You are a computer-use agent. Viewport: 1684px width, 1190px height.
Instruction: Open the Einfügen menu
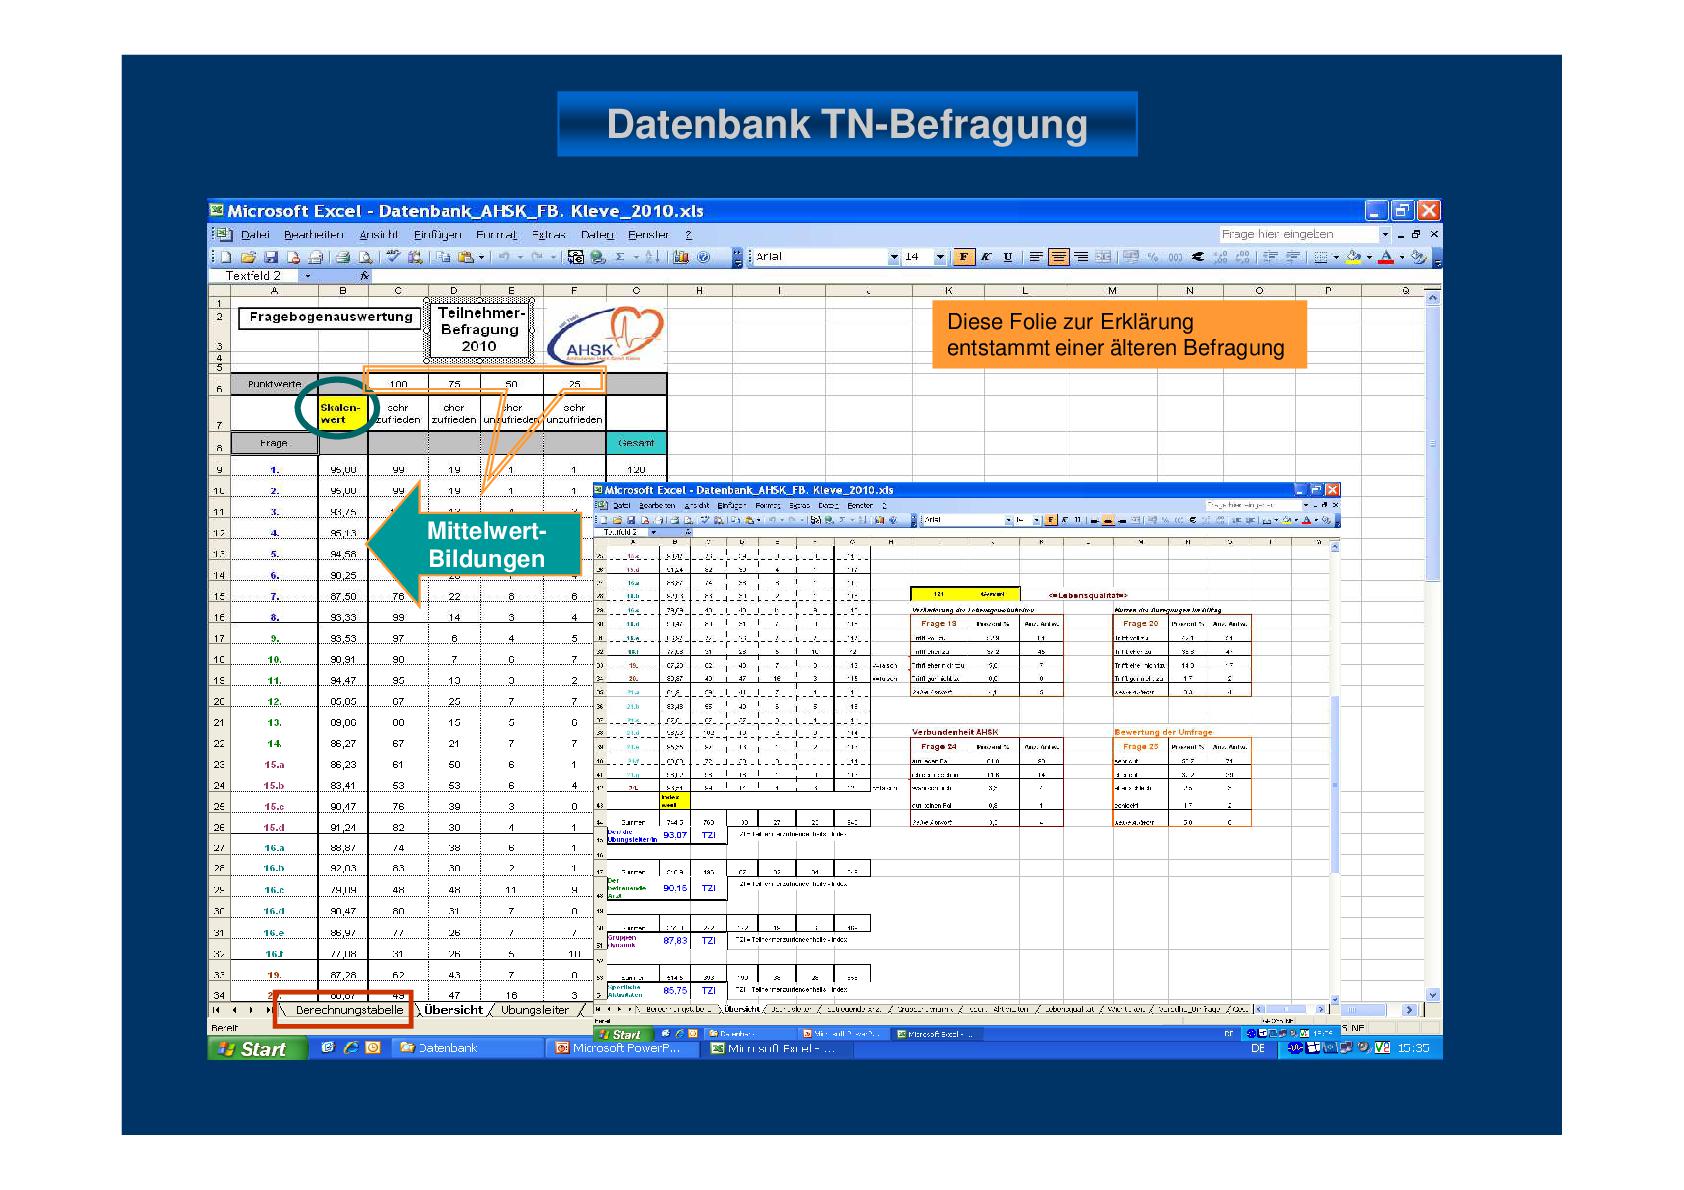coord(437,235)
